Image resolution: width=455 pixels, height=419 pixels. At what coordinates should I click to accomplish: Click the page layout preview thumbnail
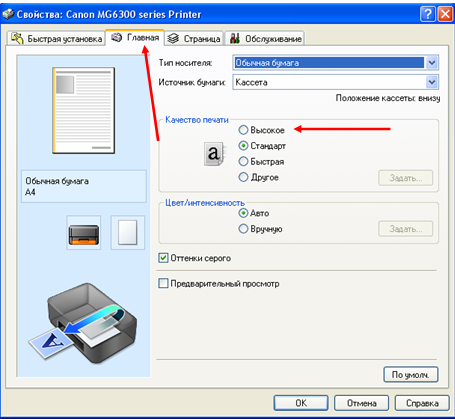(83, 111)
